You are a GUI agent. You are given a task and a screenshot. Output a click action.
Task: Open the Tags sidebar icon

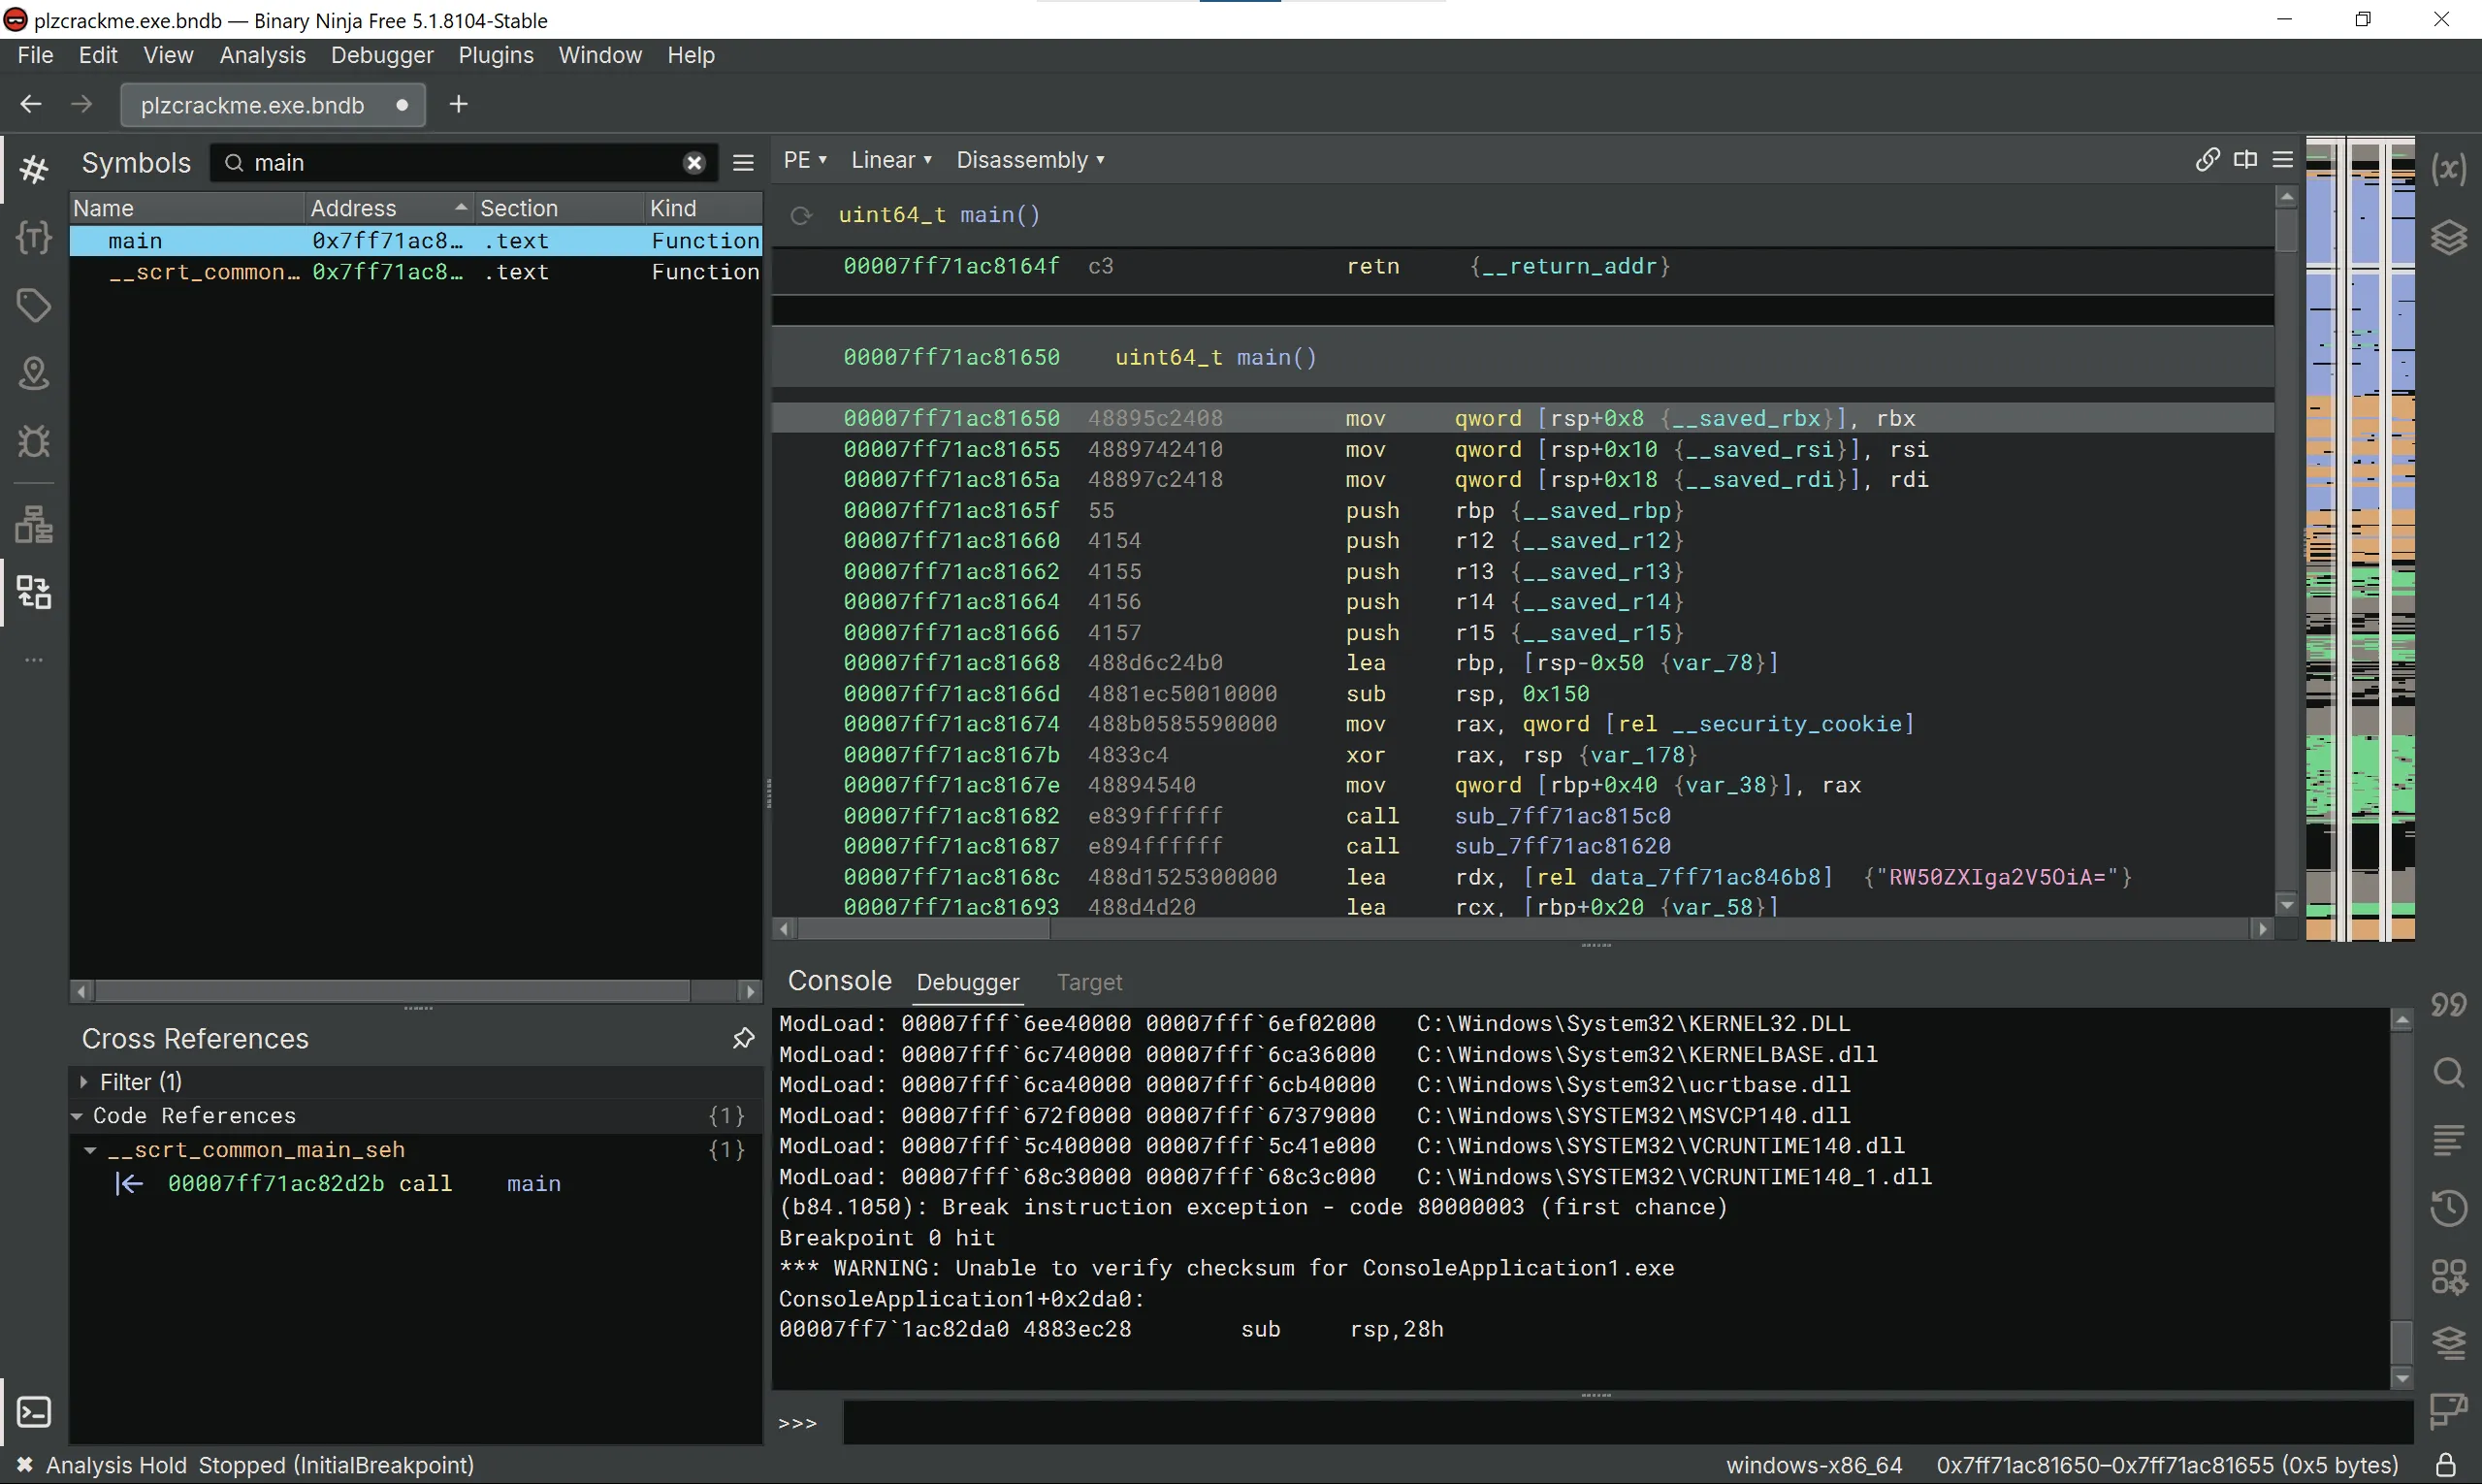point(34,306)
